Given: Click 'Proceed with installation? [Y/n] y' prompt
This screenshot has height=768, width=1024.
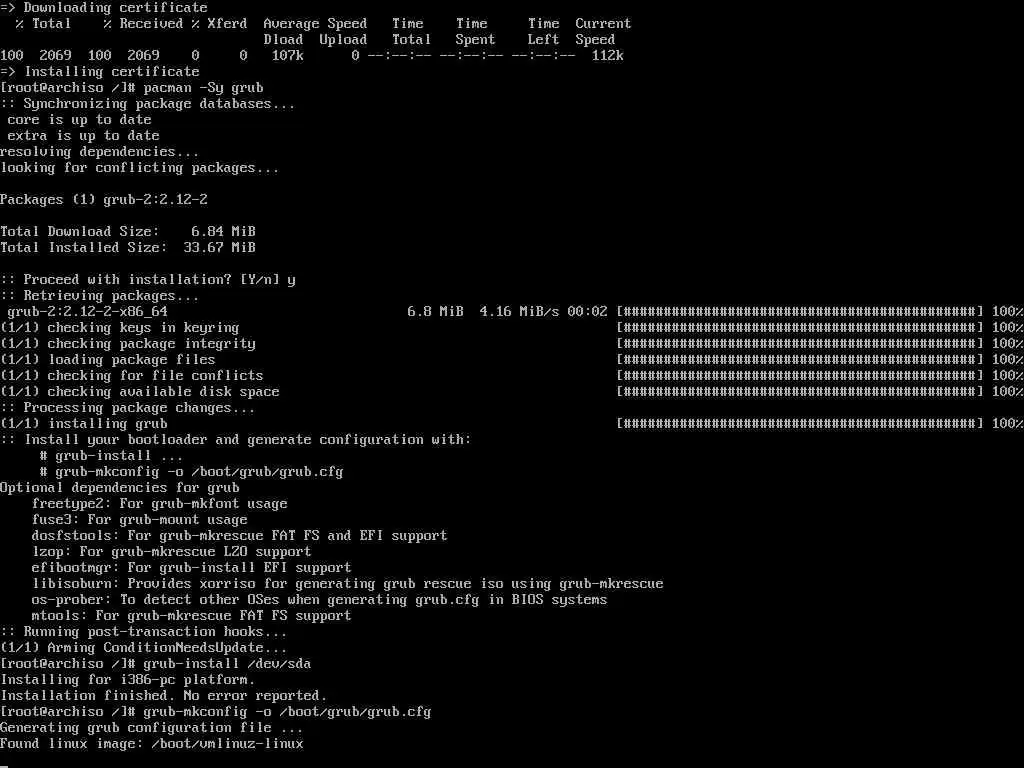Looking at the screenshot, I should point(148,280).
